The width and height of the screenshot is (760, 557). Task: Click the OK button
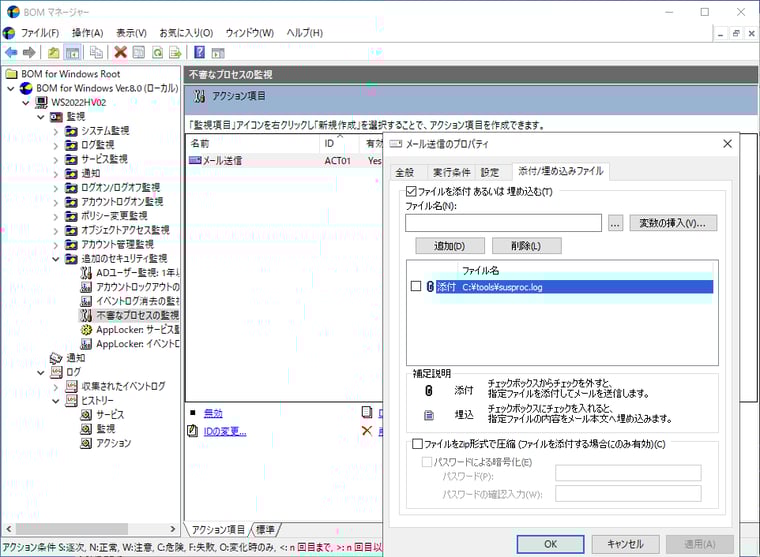tap(550, 544)
